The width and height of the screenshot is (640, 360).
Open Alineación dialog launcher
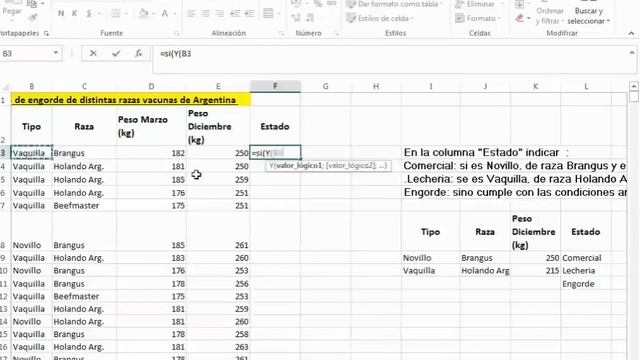[282, 33]
